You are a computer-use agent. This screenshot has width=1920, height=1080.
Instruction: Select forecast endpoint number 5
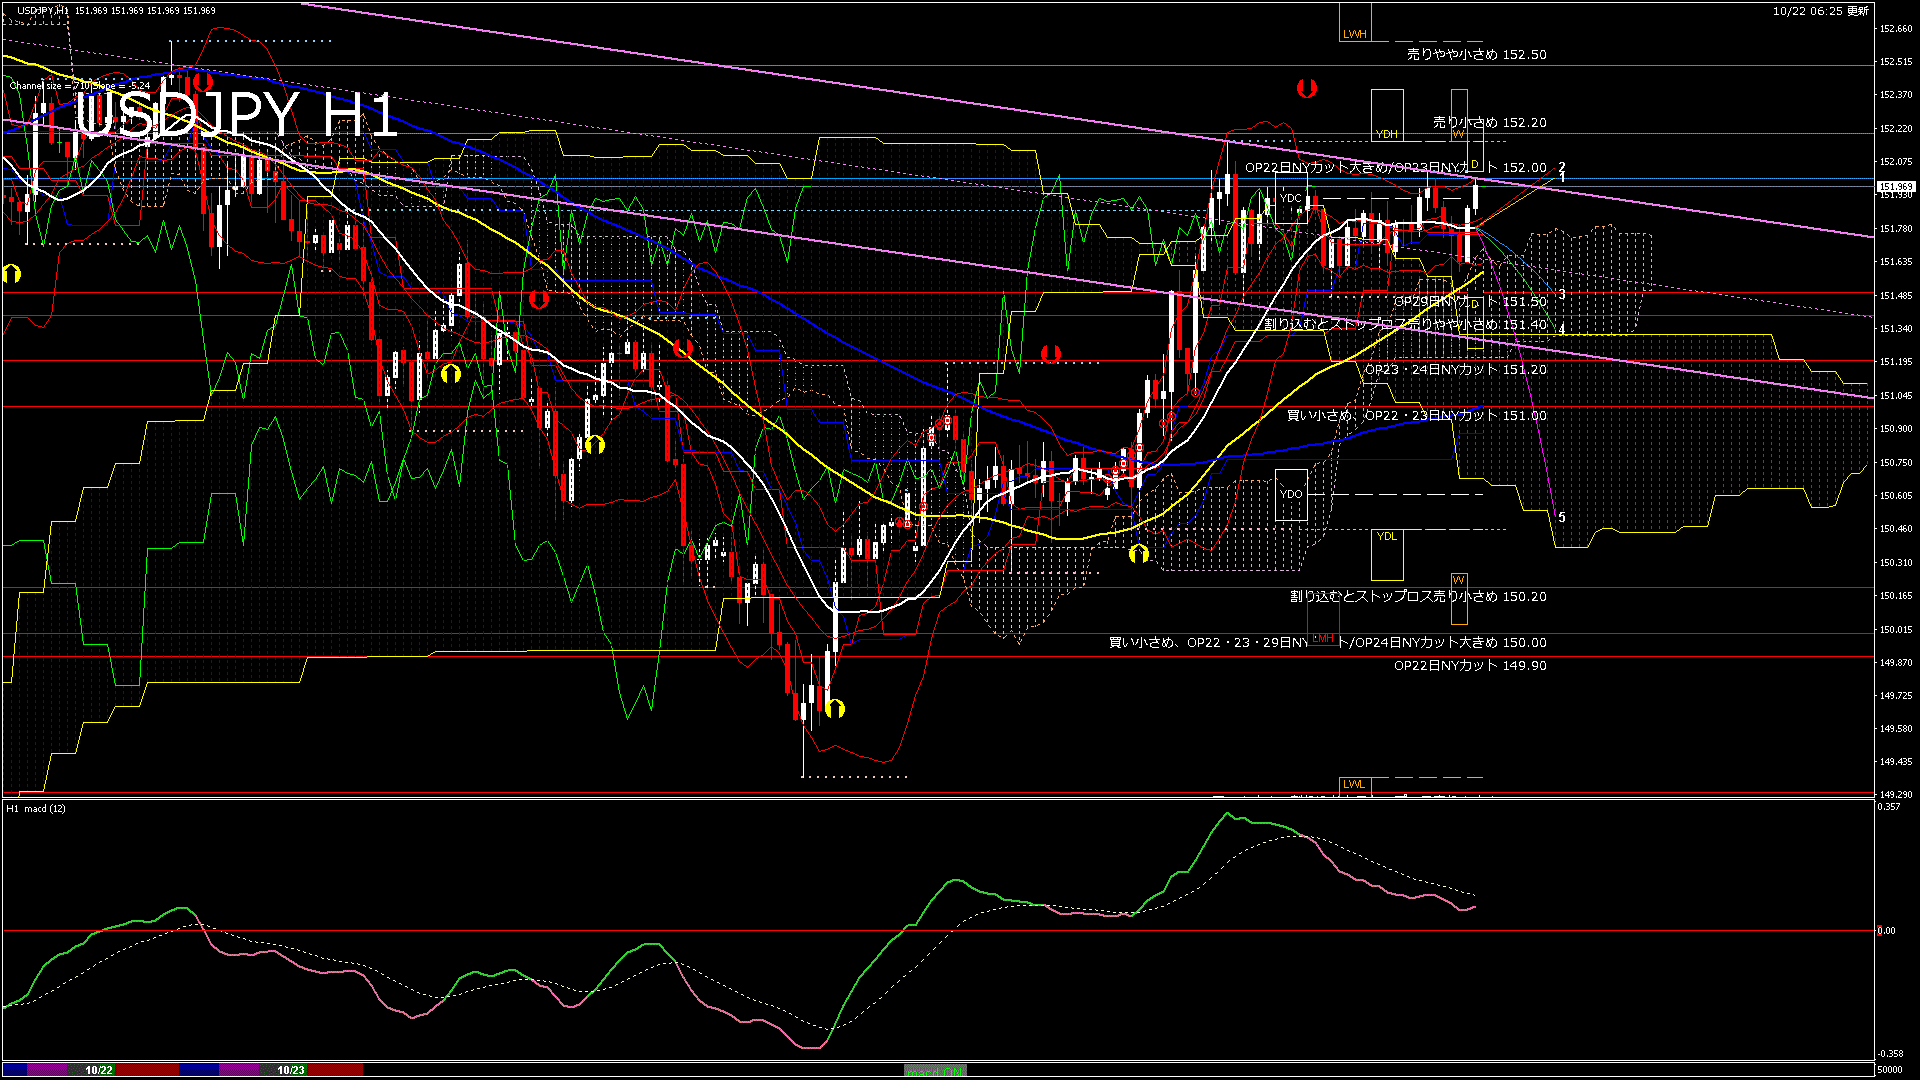point(1562,517)
